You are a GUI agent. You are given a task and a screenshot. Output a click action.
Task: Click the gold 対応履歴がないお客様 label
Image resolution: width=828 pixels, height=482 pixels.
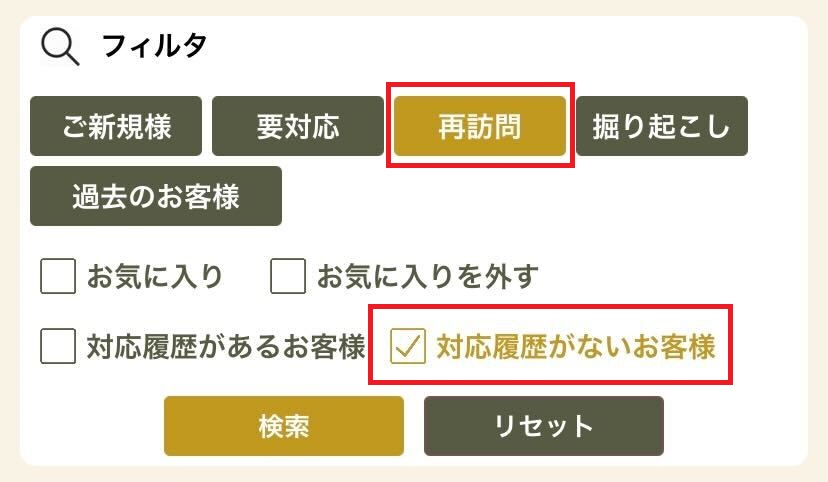pyautogui.click(x=576, y=347)
